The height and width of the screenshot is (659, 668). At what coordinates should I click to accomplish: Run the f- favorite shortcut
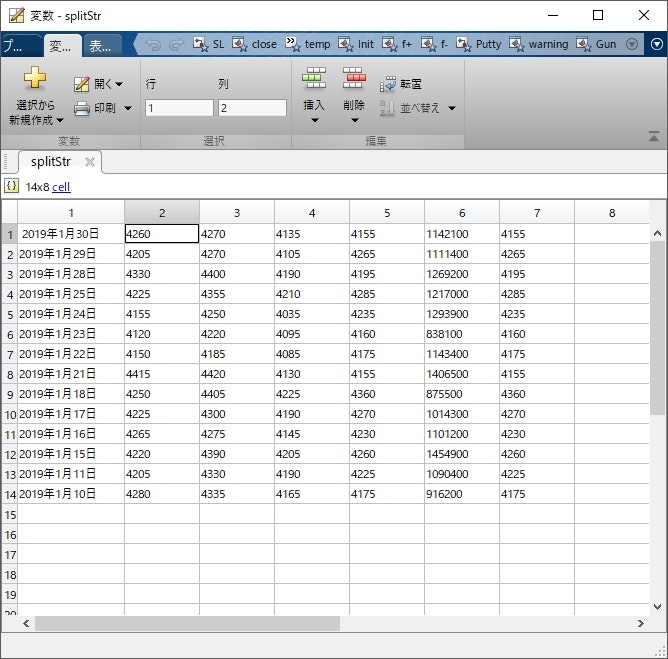point(434,44)
